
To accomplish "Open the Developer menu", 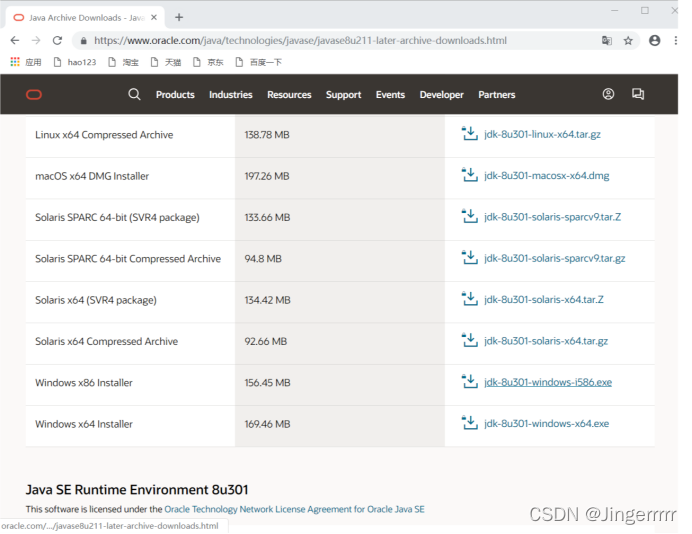I will tap(442, 95).
